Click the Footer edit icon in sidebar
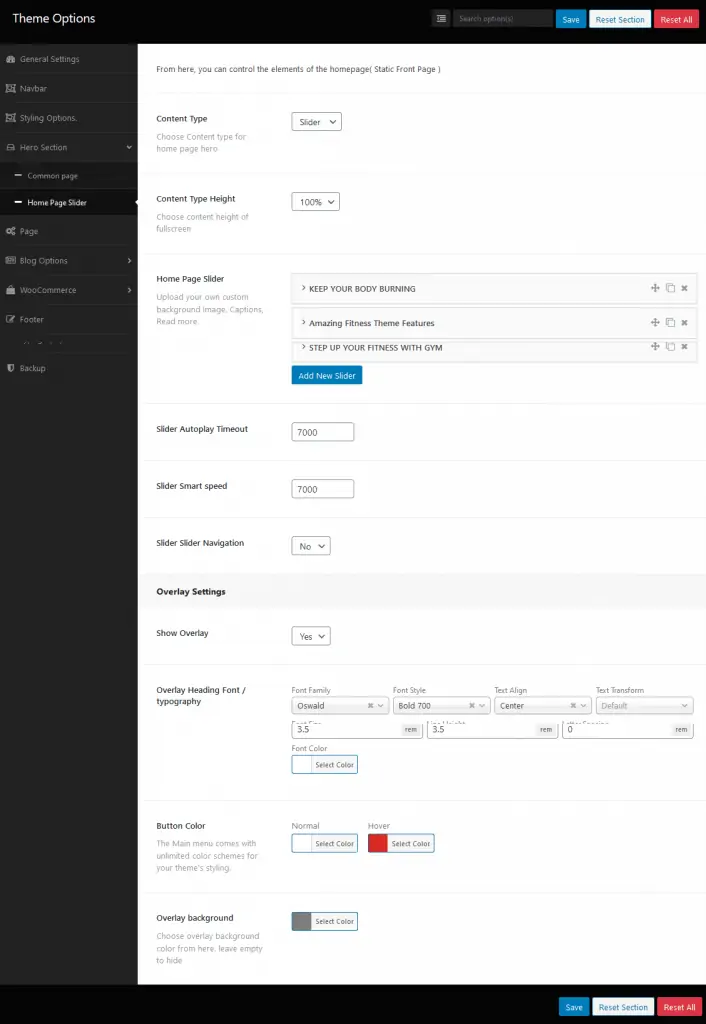 point(10,319)
